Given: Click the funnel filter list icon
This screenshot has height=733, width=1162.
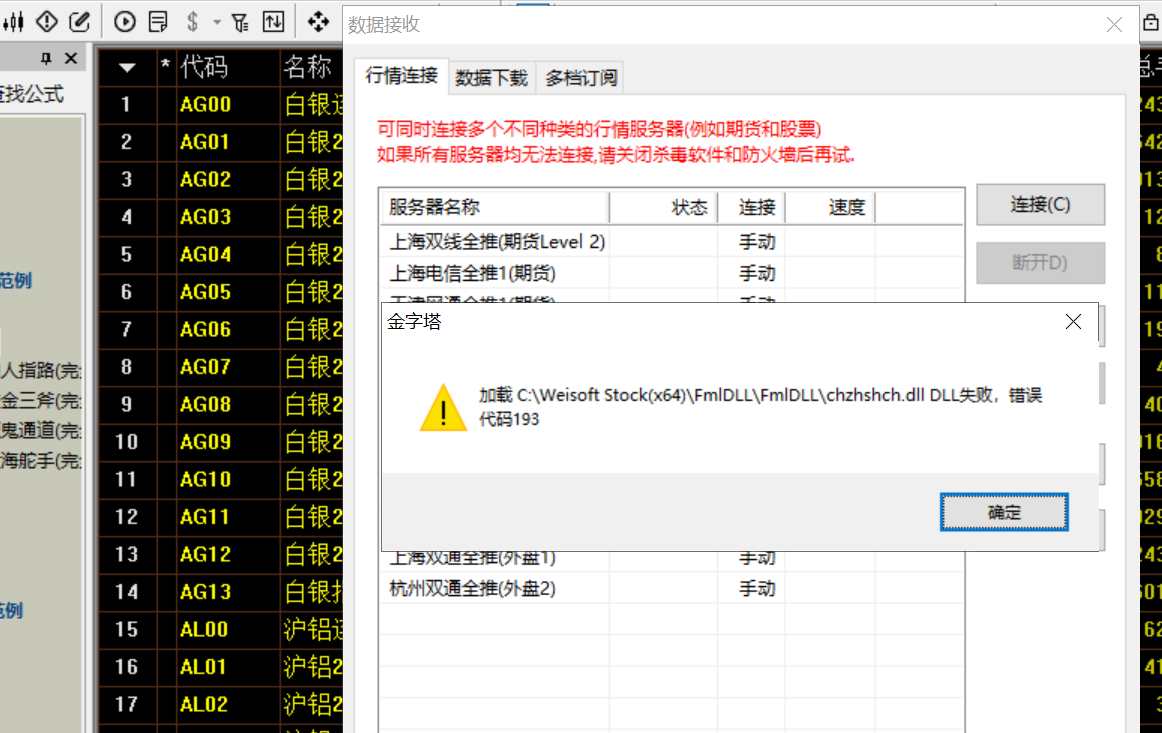Looking at the screenshot, I should pyautogui.click(x=240, y=21).
